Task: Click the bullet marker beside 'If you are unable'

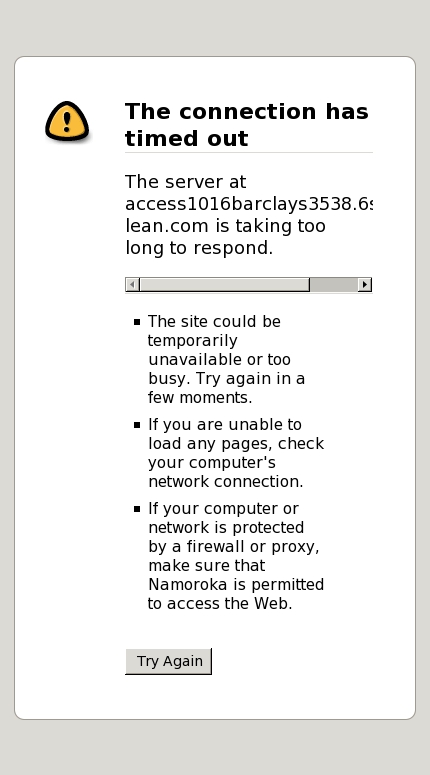Action: (137, 425)
